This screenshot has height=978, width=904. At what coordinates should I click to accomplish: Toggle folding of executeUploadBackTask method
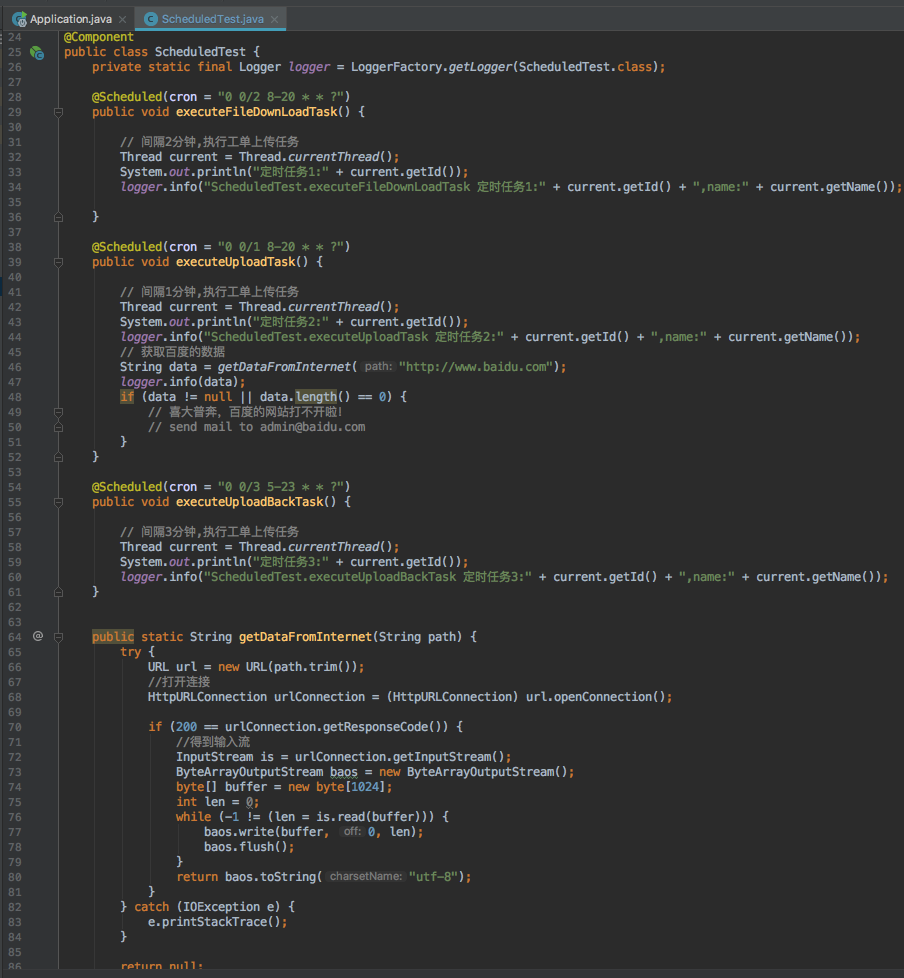(58, 501)
